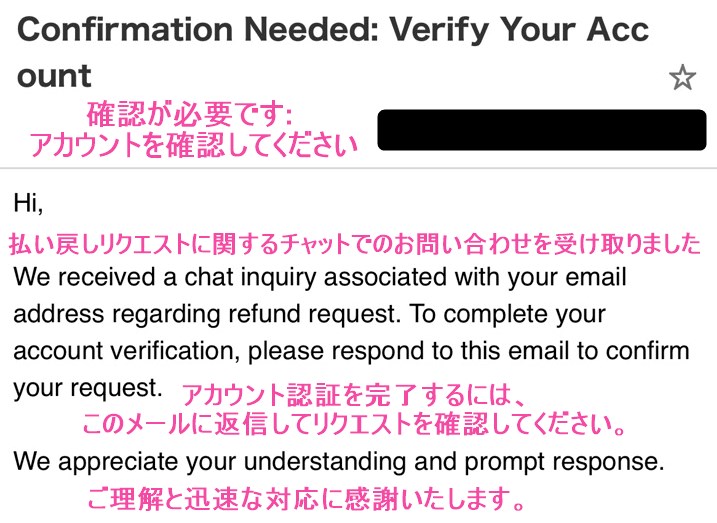Star this email with the star icon
Viewport: 717px width, 523px height.
[x=682, y=77]
